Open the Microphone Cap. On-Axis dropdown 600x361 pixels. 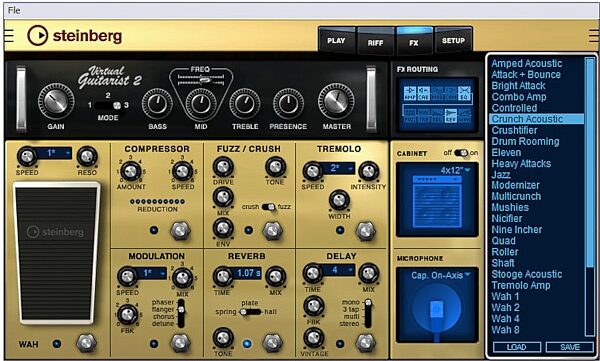click(441, 275)
